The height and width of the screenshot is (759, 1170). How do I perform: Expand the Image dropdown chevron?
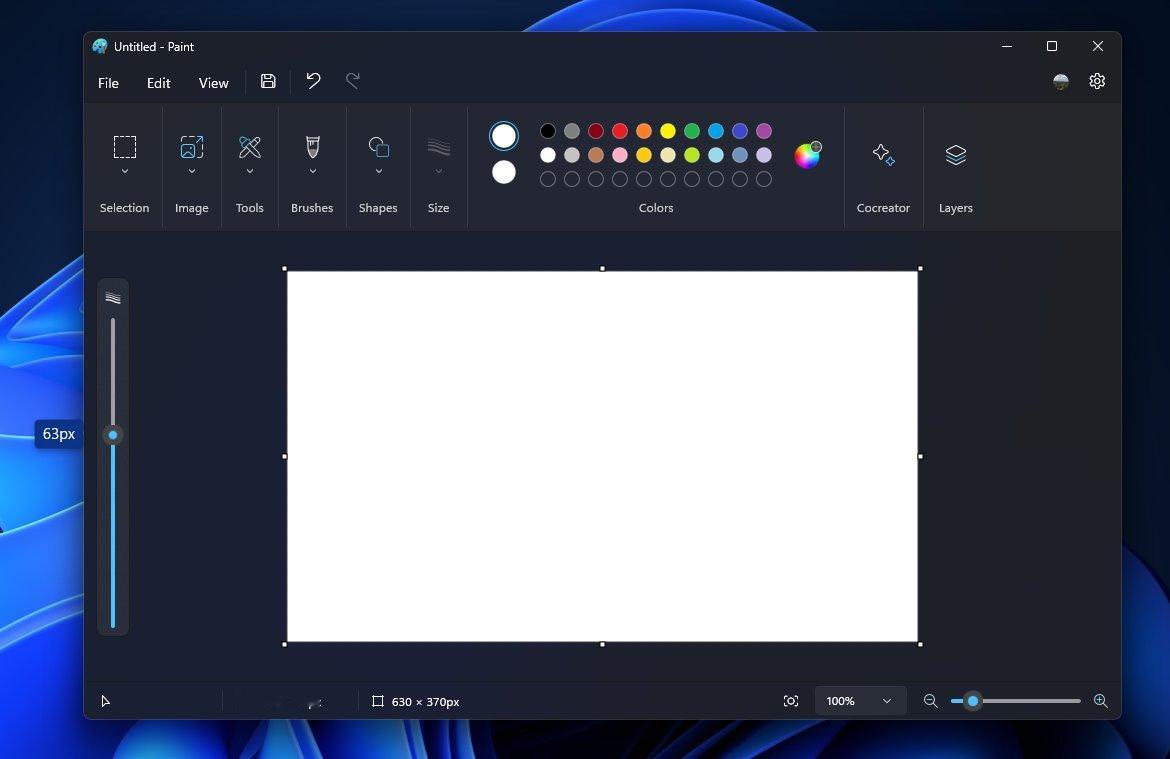(x=192, y=171)
